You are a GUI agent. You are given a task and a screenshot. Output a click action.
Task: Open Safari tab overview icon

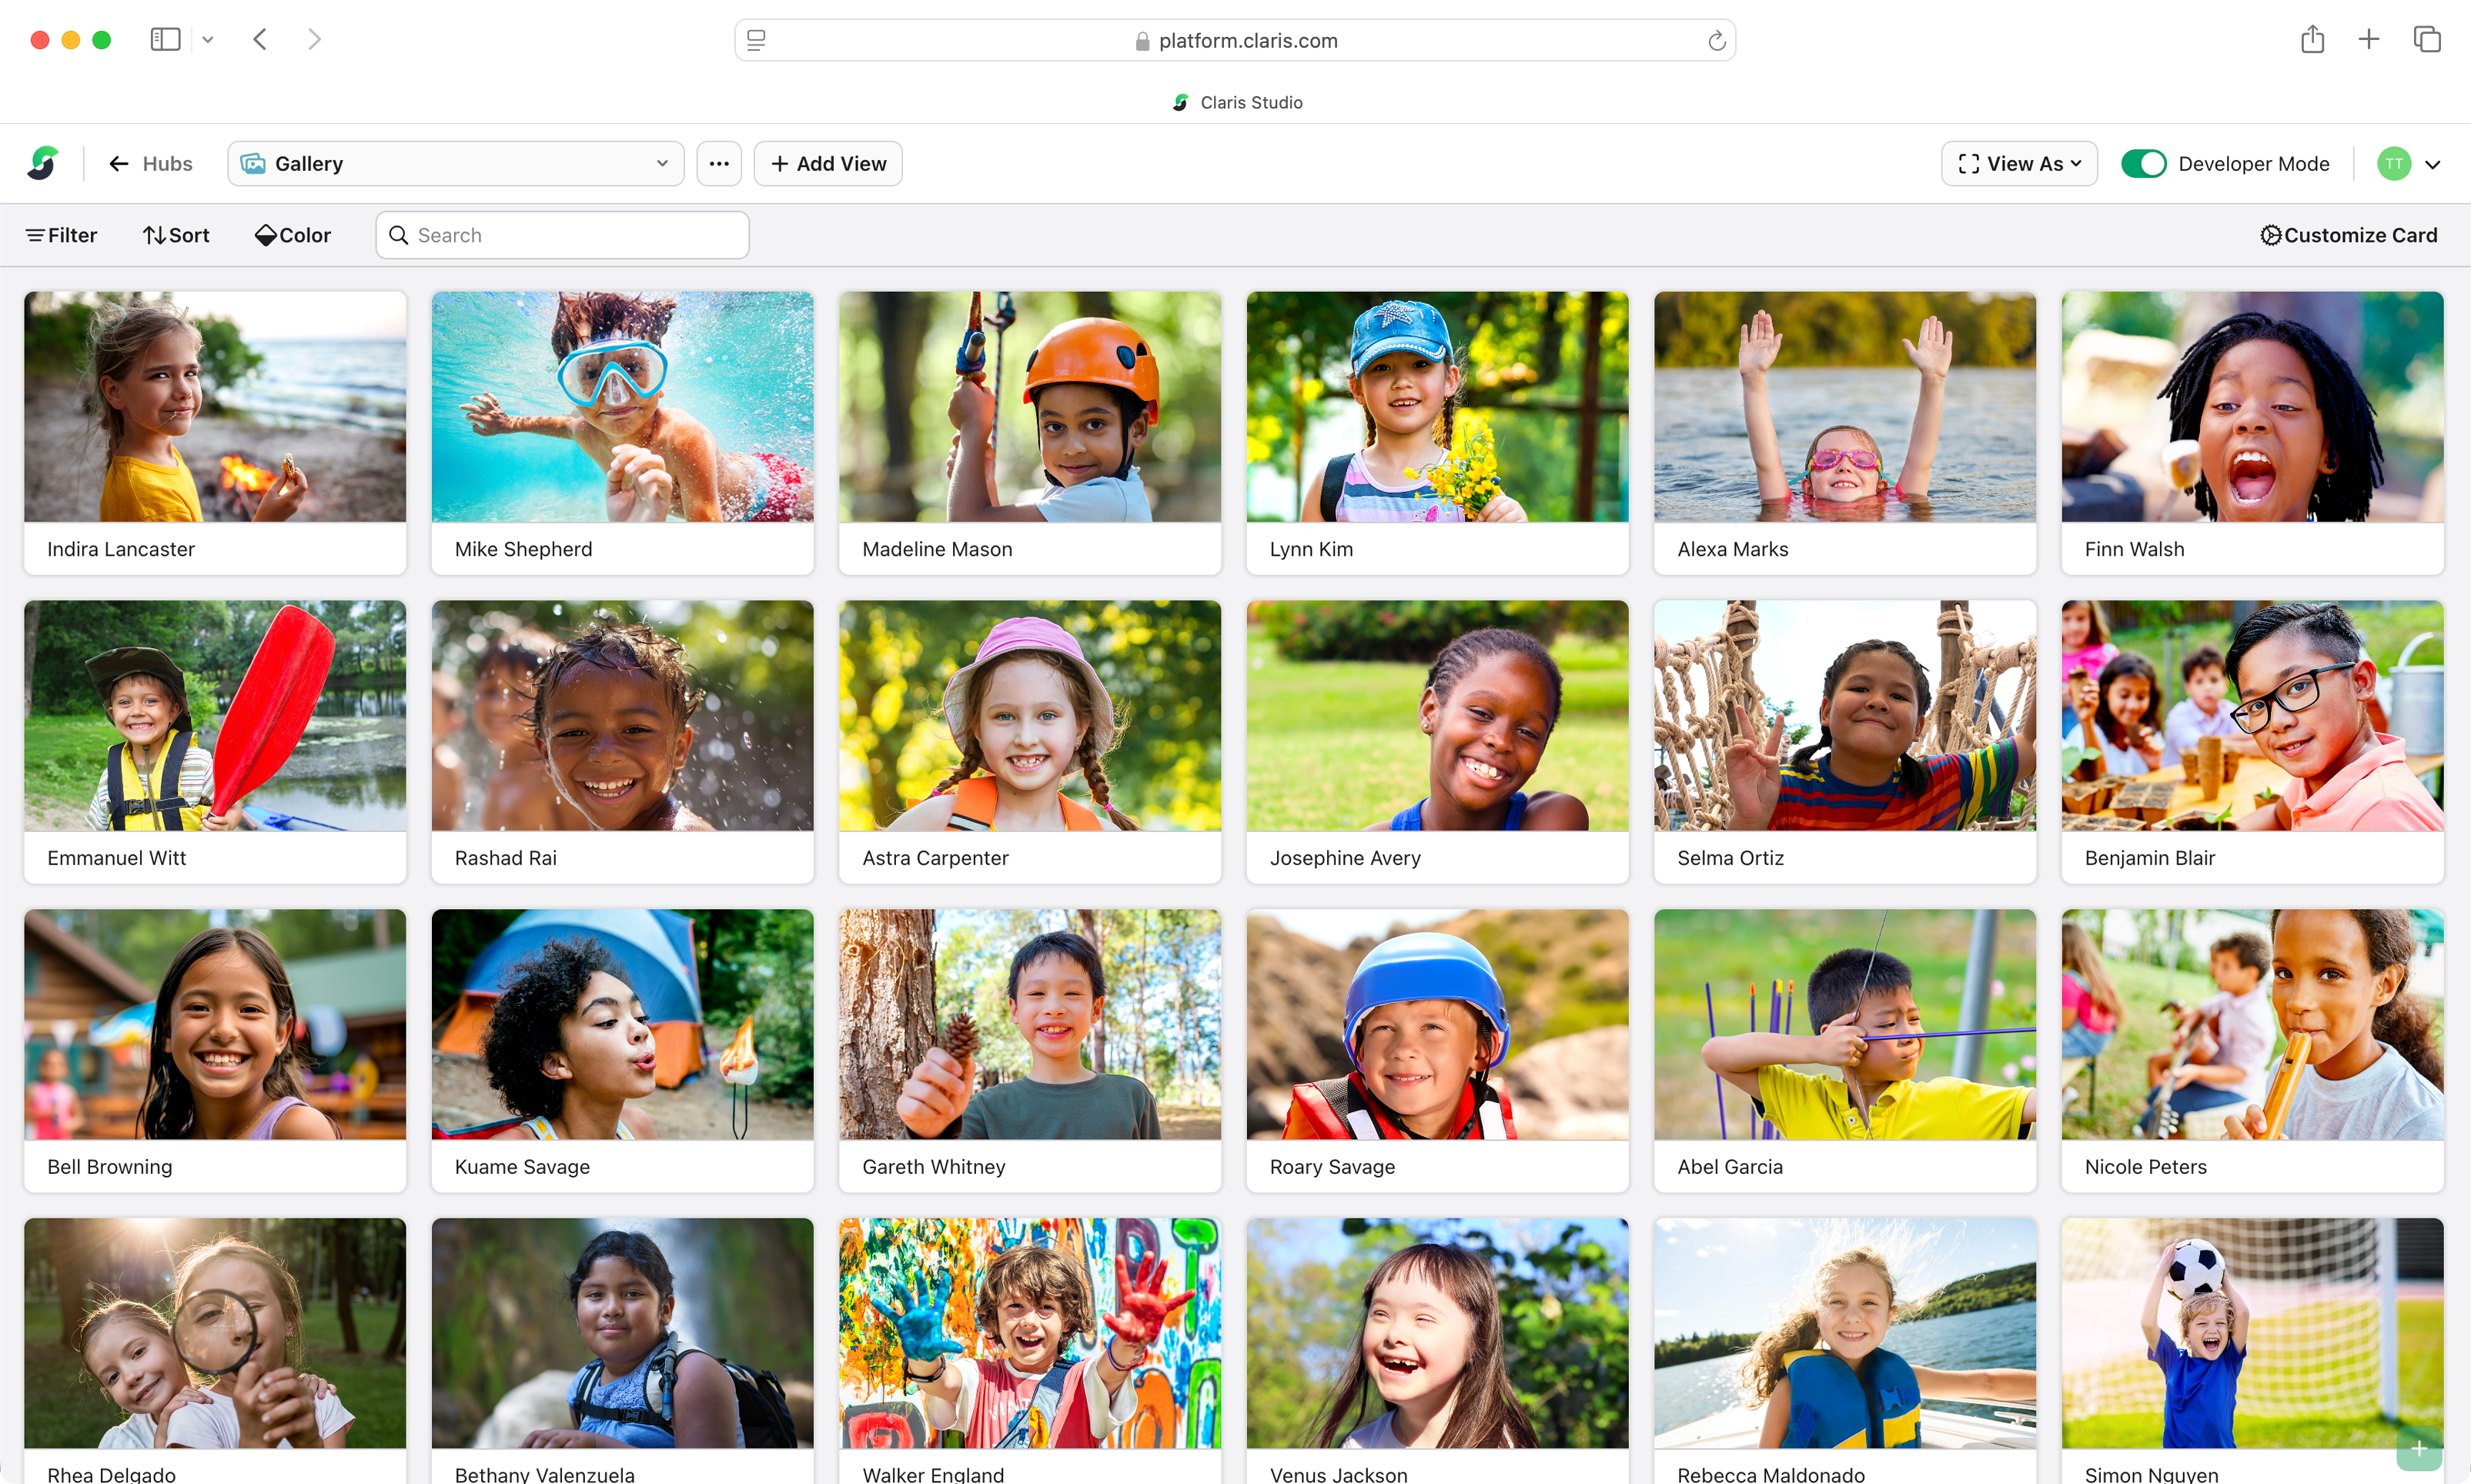click(2427, 39)
